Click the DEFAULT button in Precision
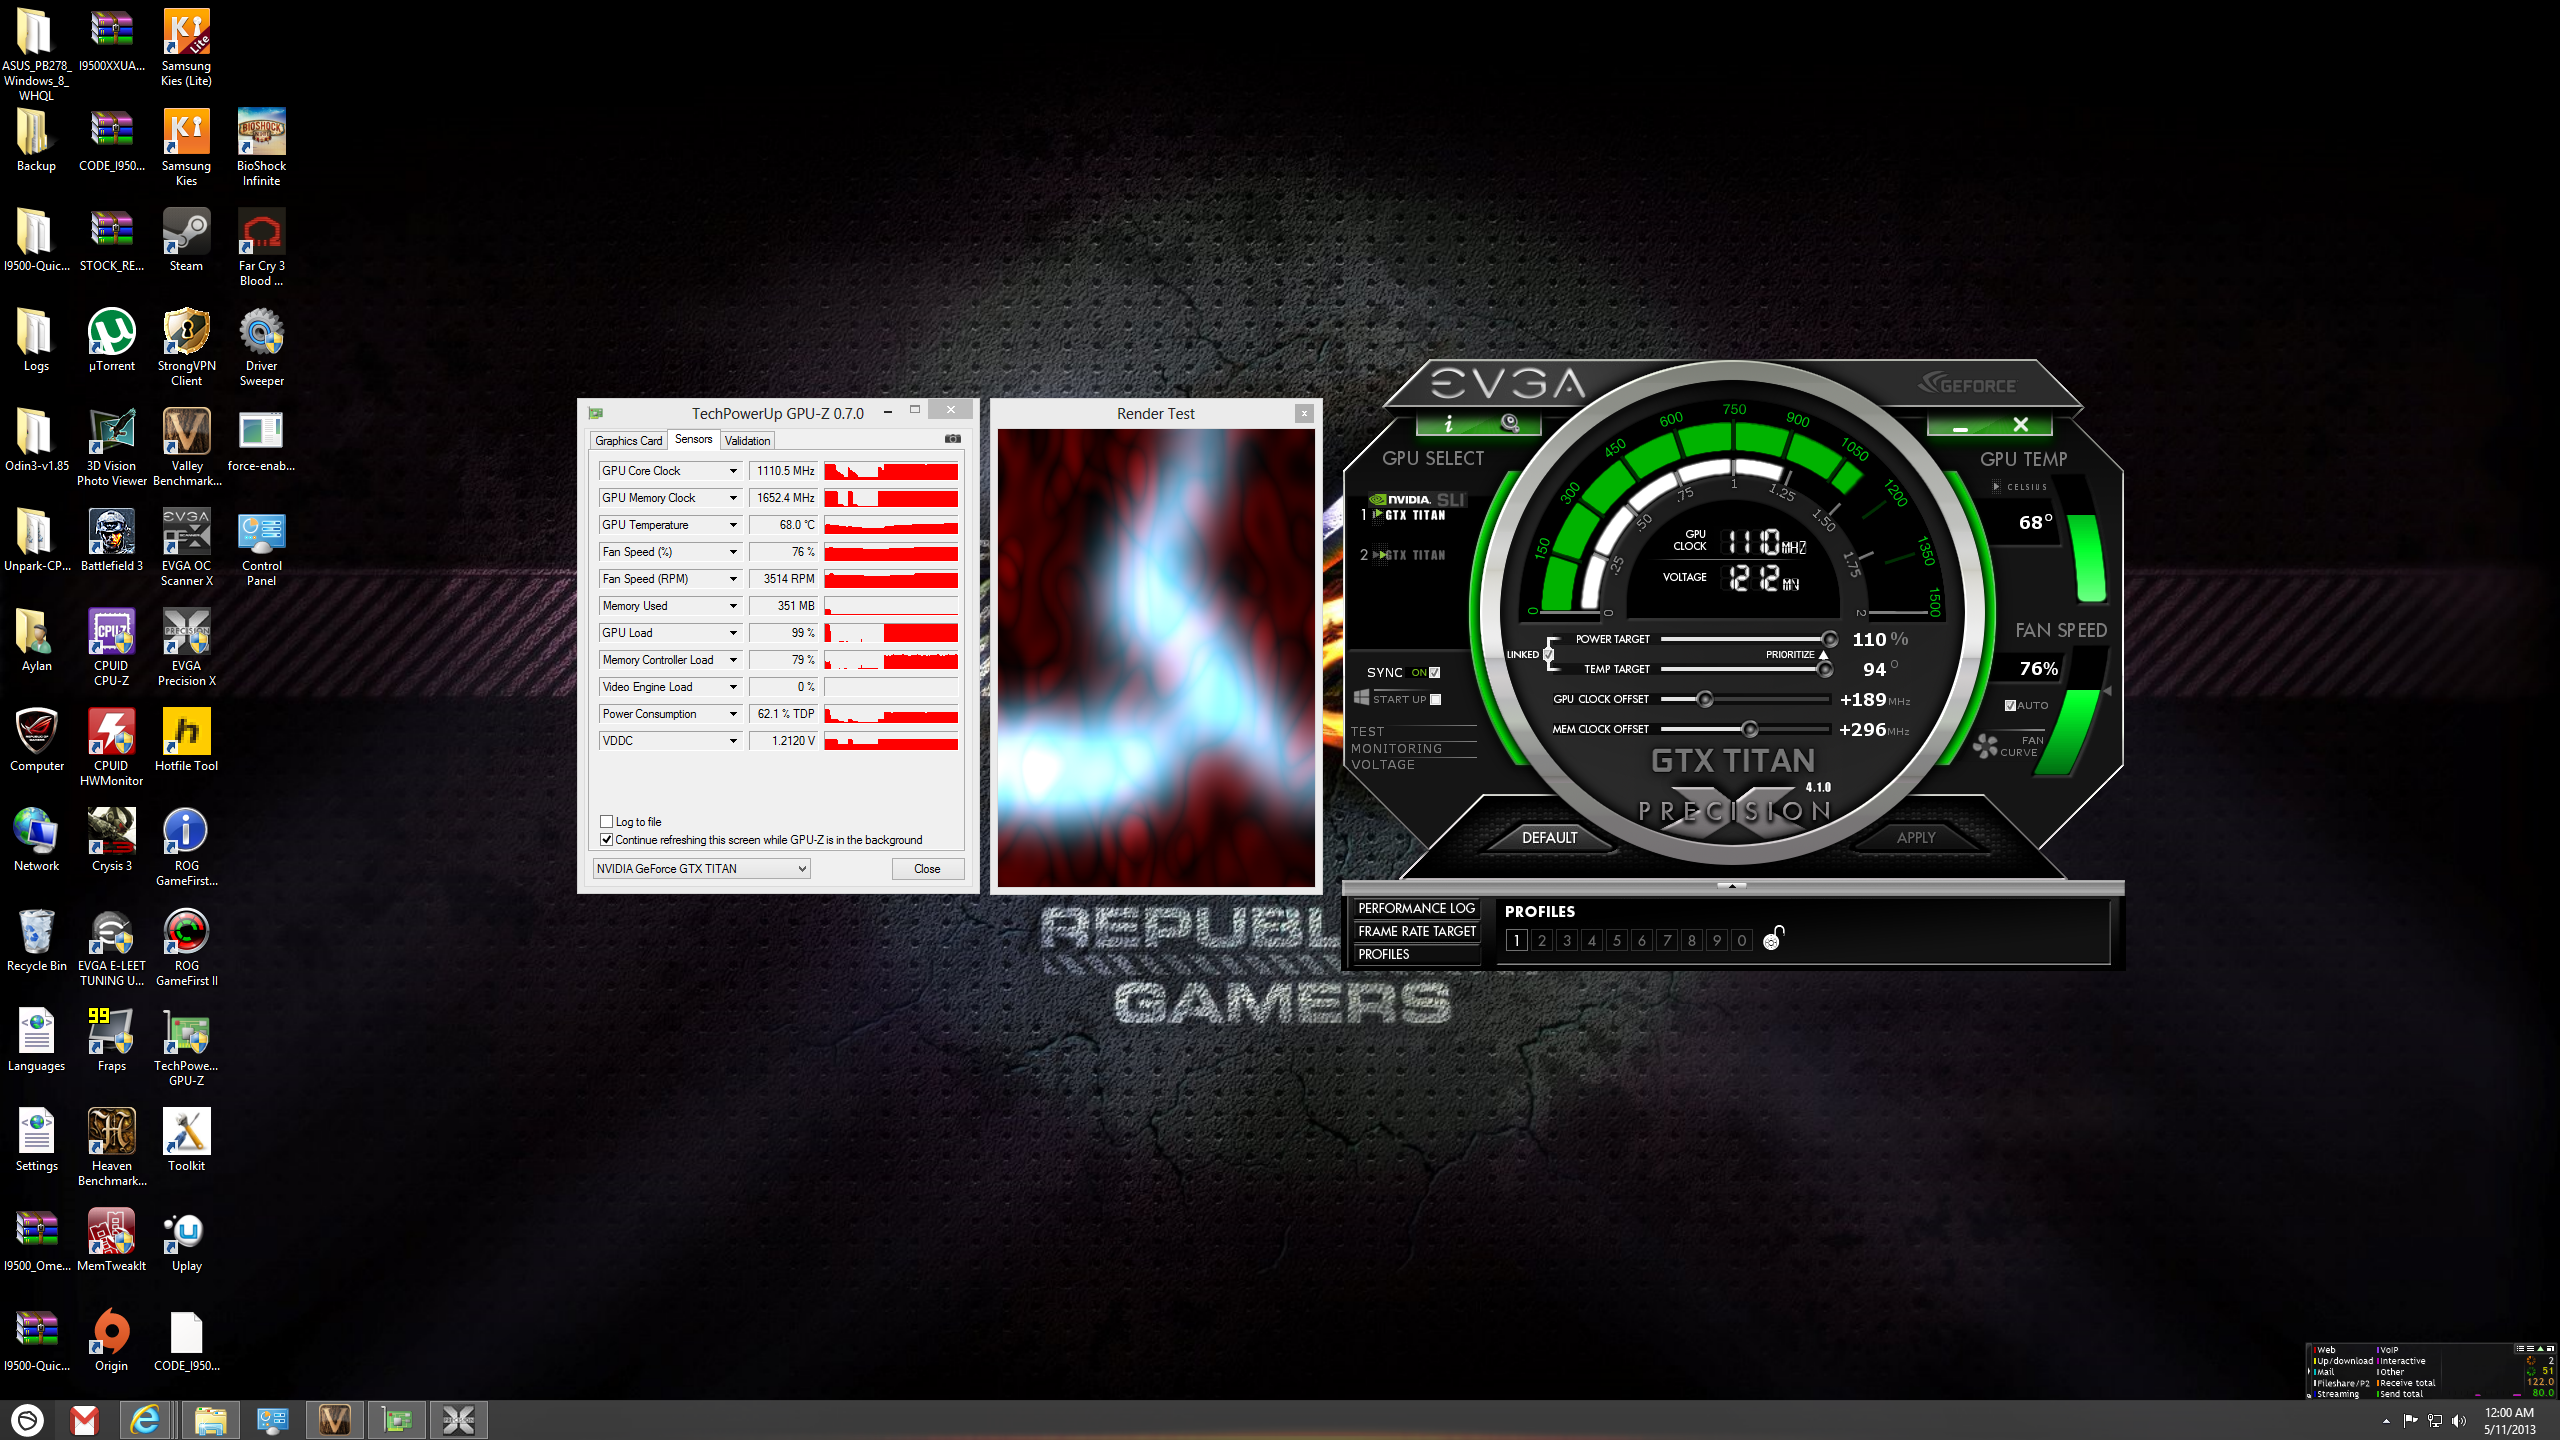The width and height of the screenshot is (2560, 1440). pyautogui.click(x=1549, y=838)
